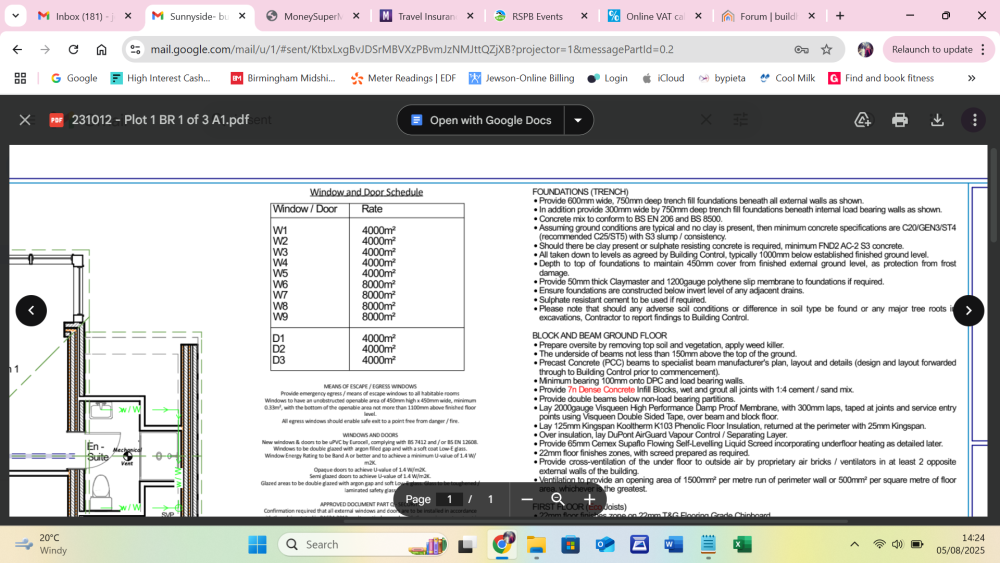Screen dimensions: 1000x563
Task: Expand the Open with dropdown arrow
Action: click(578, 120)
